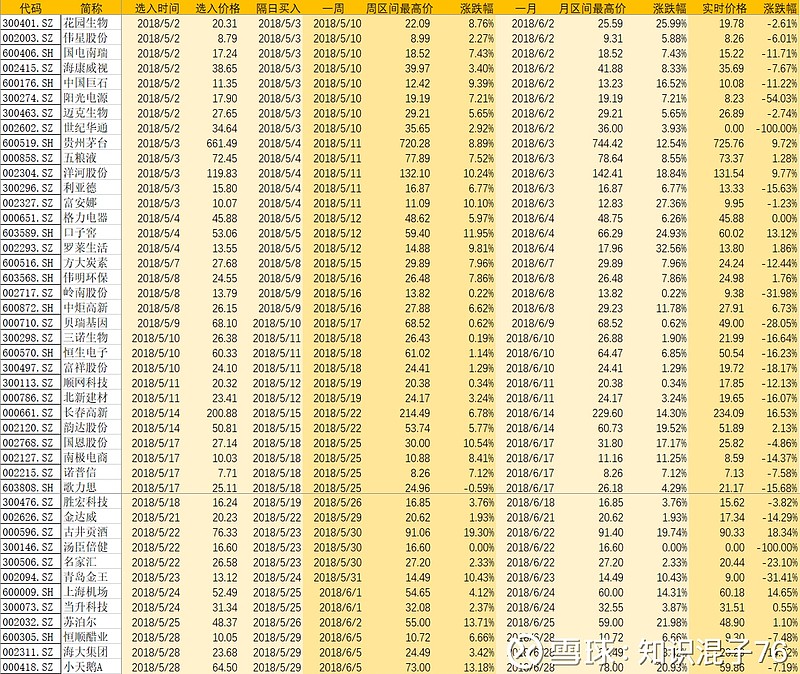Select stock code cell 603589.SH

[30, 233]
